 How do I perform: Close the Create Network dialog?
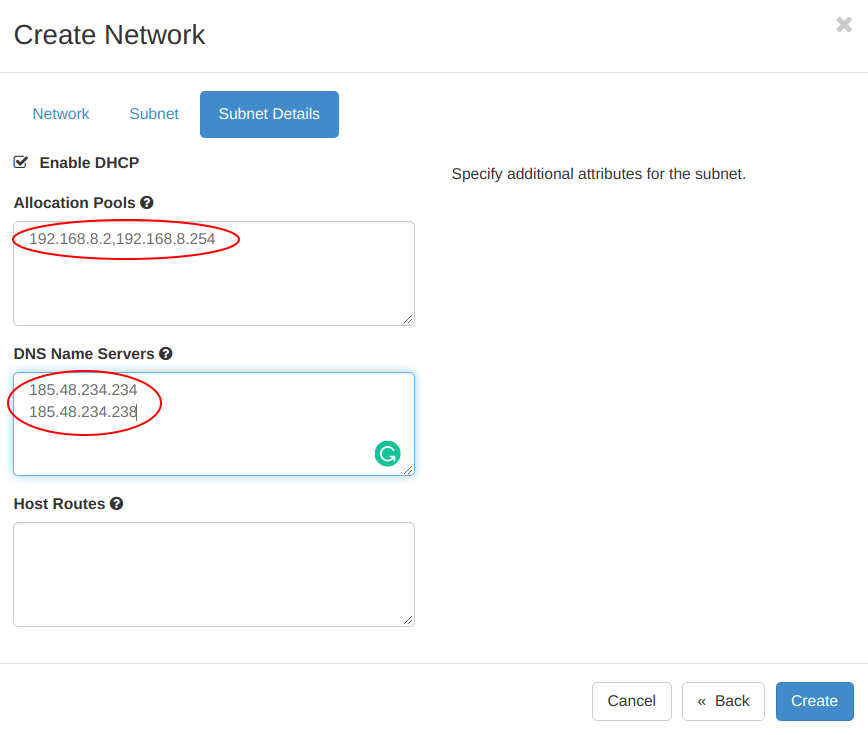pyautogui.click(x=844, y=24)
